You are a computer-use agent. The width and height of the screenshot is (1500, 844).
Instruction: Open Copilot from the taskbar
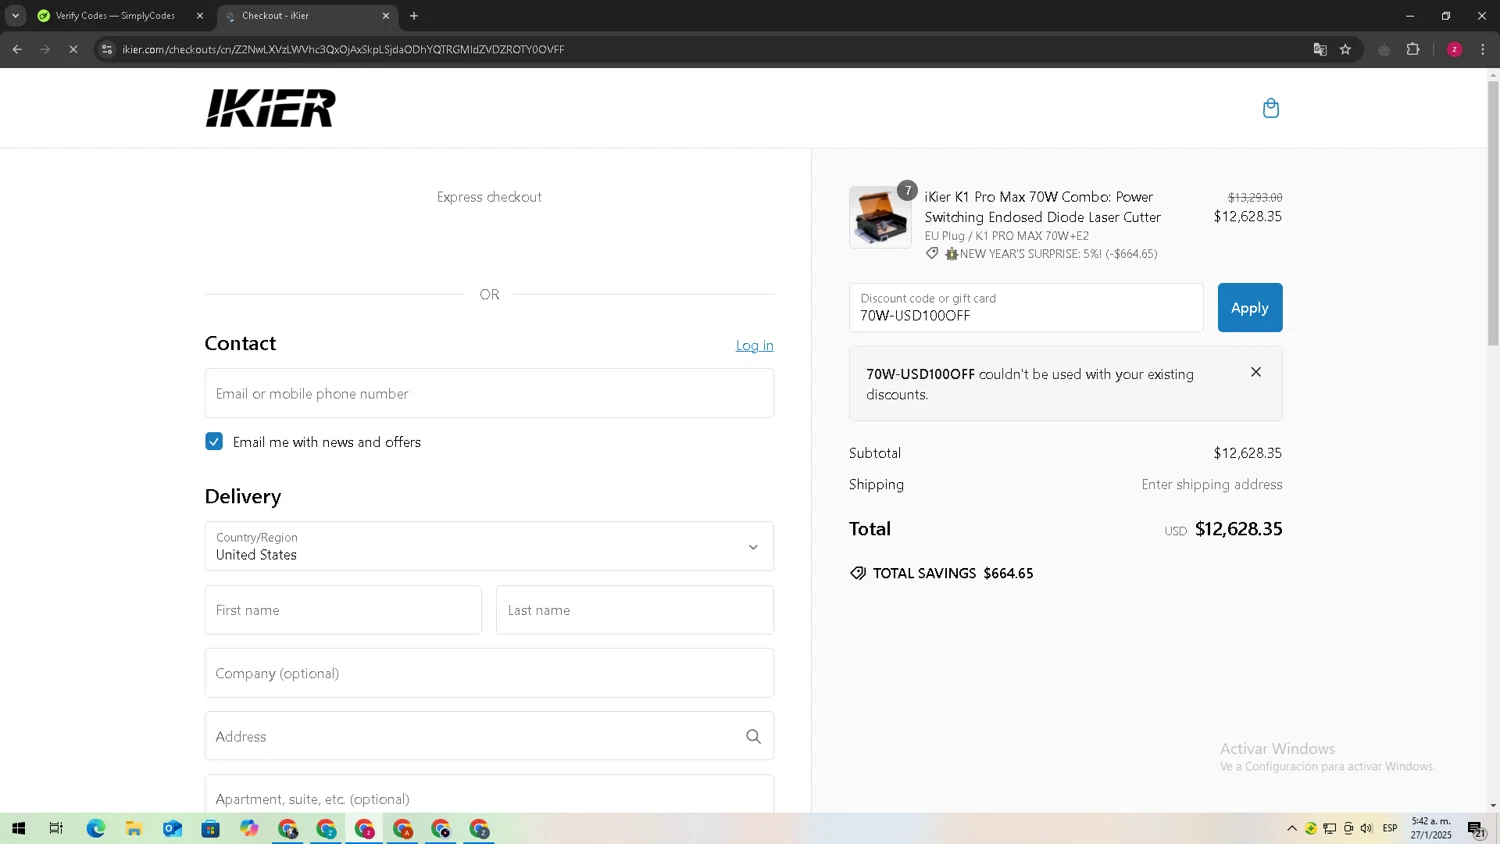249,829
